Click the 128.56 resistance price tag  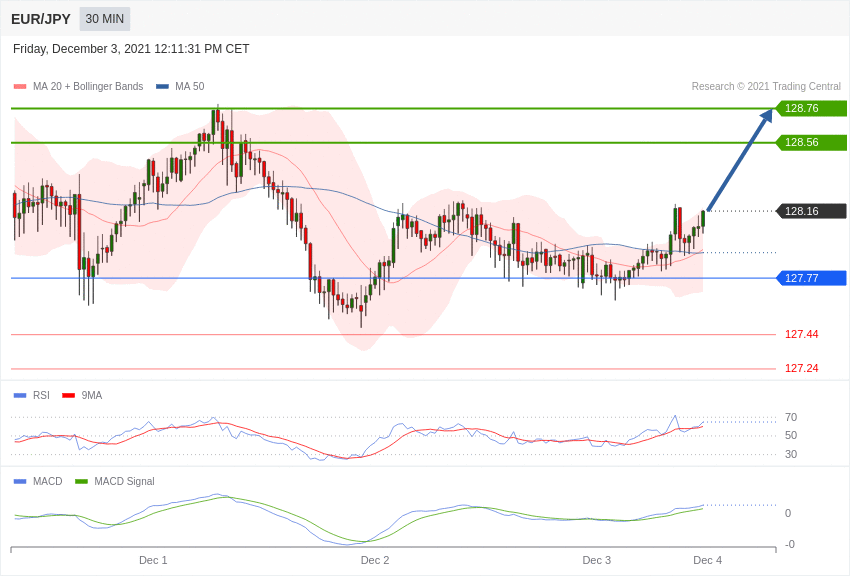(x=812, y=143)
